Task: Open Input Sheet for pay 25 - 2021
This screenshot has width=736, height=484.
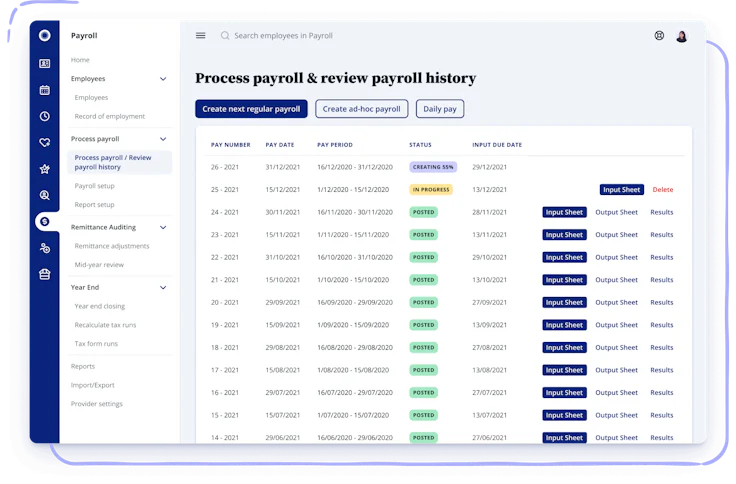Action: pos(621,190)
